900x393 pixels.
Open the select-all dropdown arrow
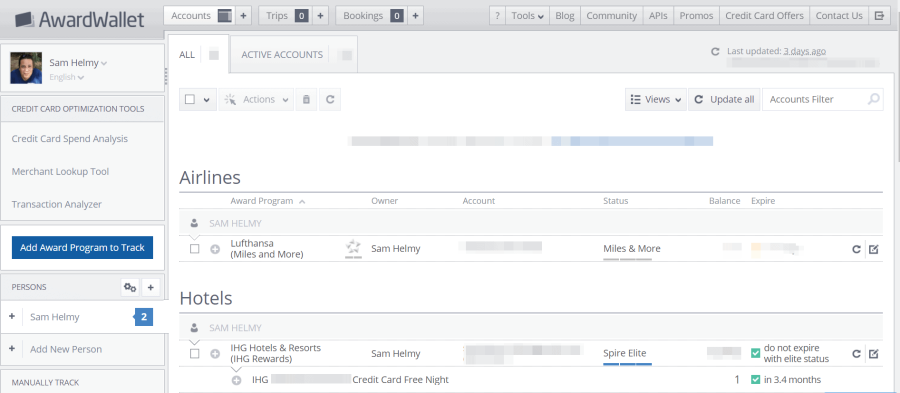coord(206,100)
